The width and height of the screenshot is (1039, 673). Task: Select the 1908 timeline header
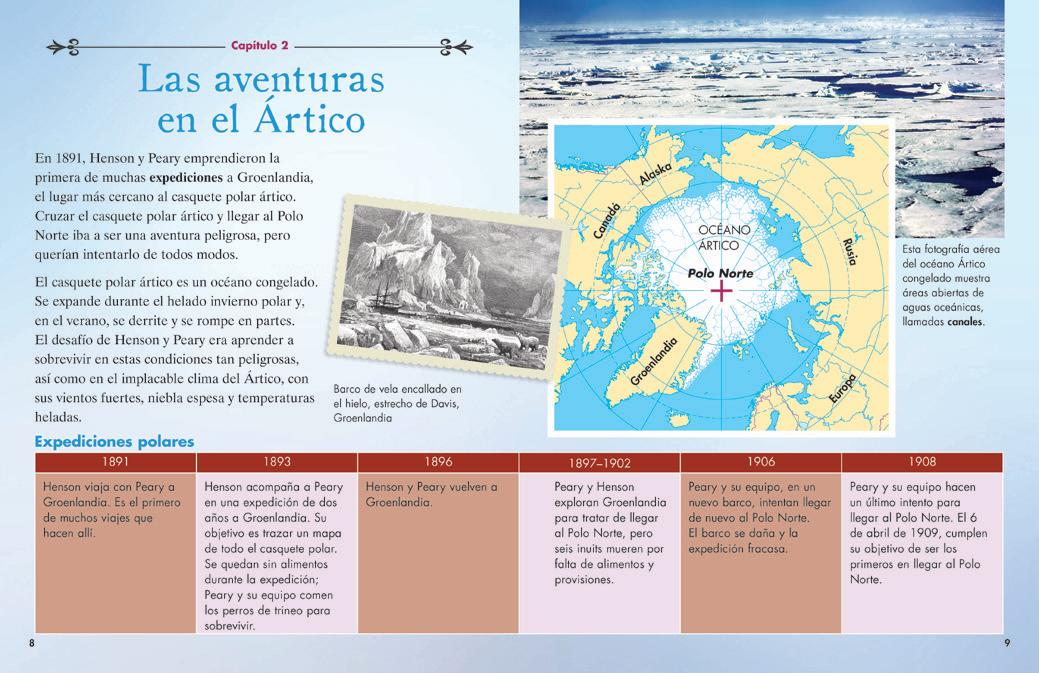(922, 462)
